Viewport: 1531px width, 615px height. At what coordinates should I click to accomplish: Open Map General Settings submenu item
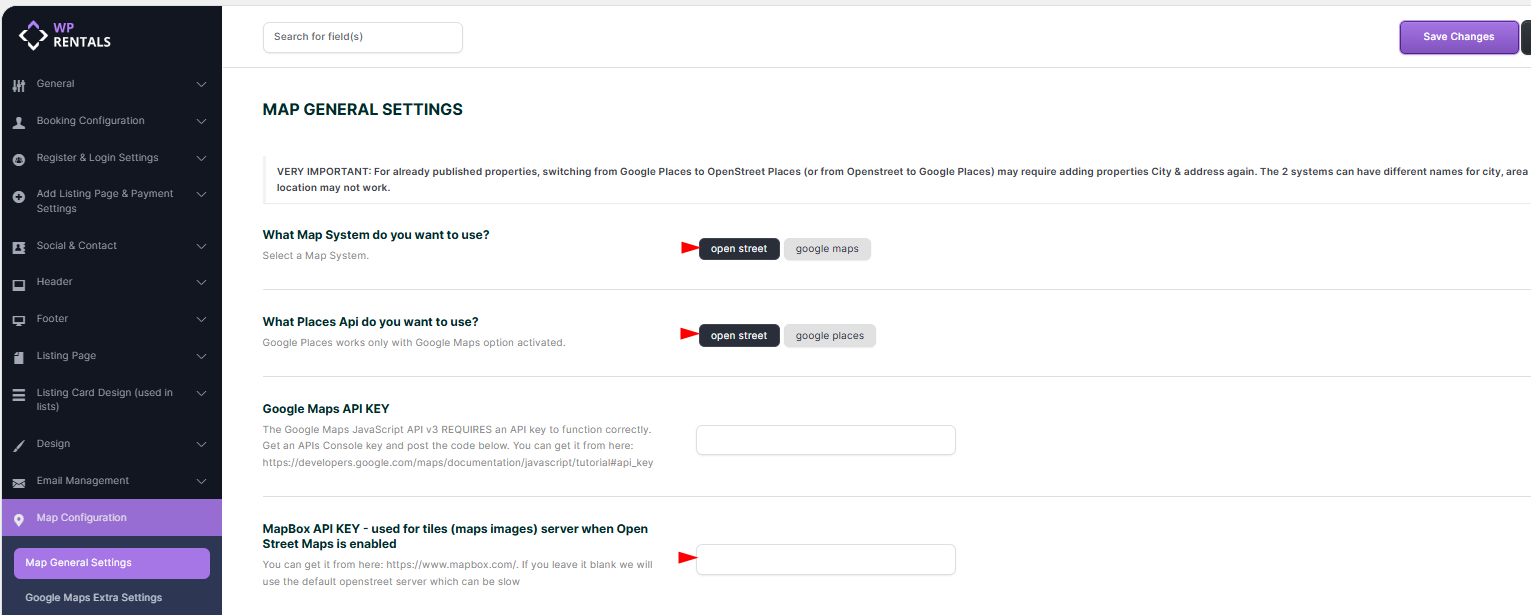point(111,563)
